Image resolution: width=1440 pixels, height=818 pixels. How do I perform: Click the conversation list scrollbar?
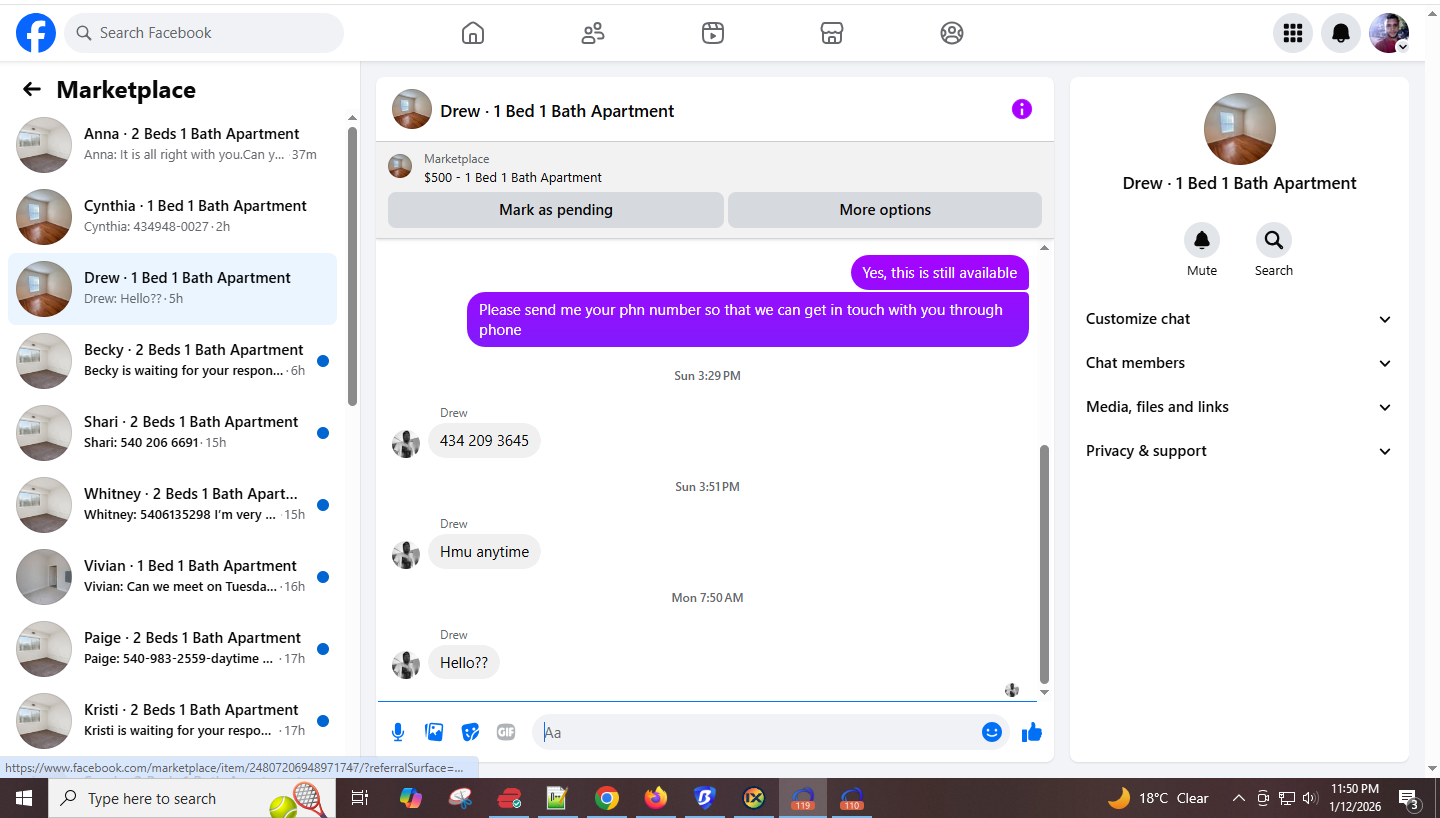pos(352,265)
